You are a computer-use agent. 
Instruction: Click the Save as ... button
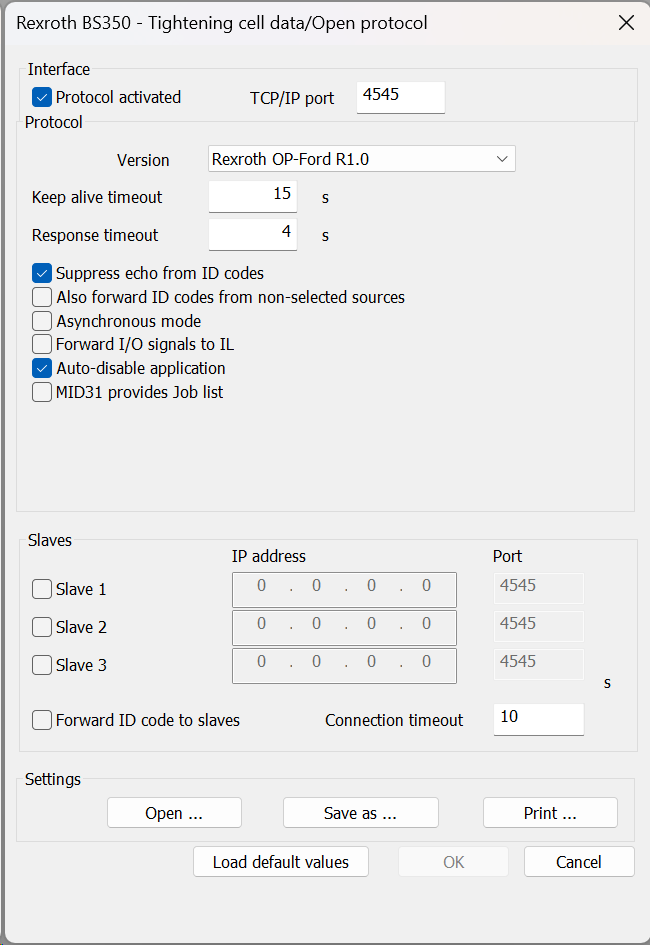pos(360,813)
